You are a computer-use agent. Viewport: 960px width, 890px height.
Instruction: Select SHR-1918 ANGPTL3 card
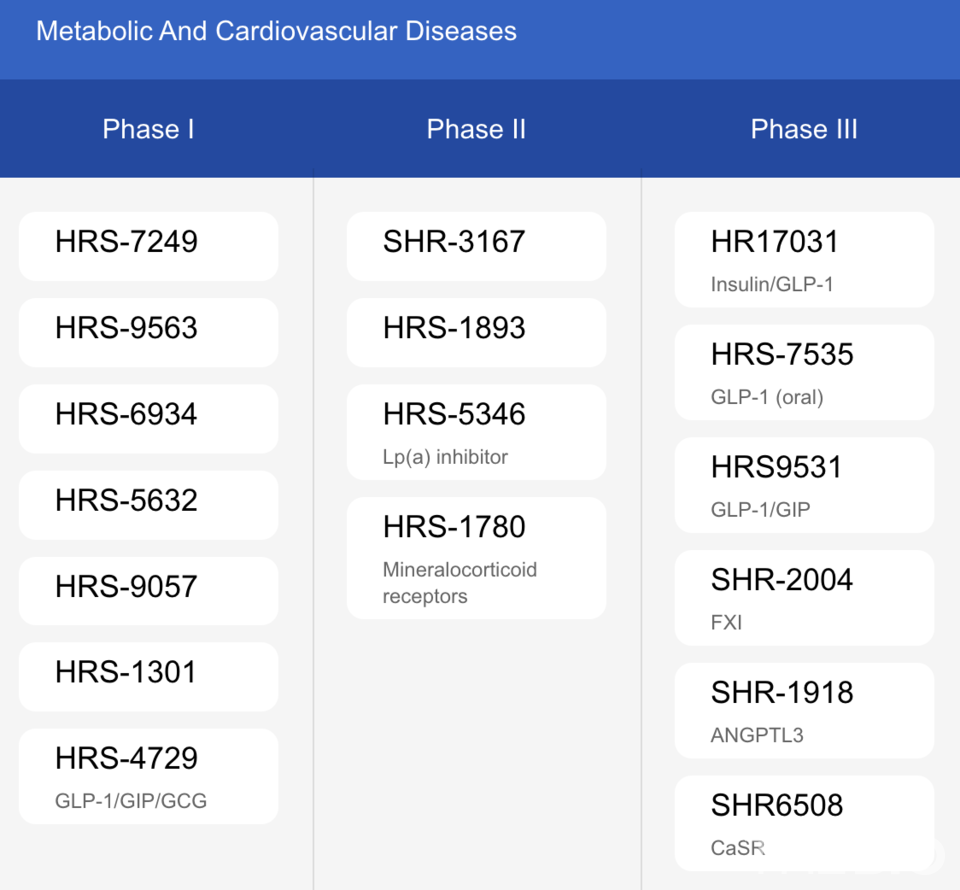pos(804,711)
